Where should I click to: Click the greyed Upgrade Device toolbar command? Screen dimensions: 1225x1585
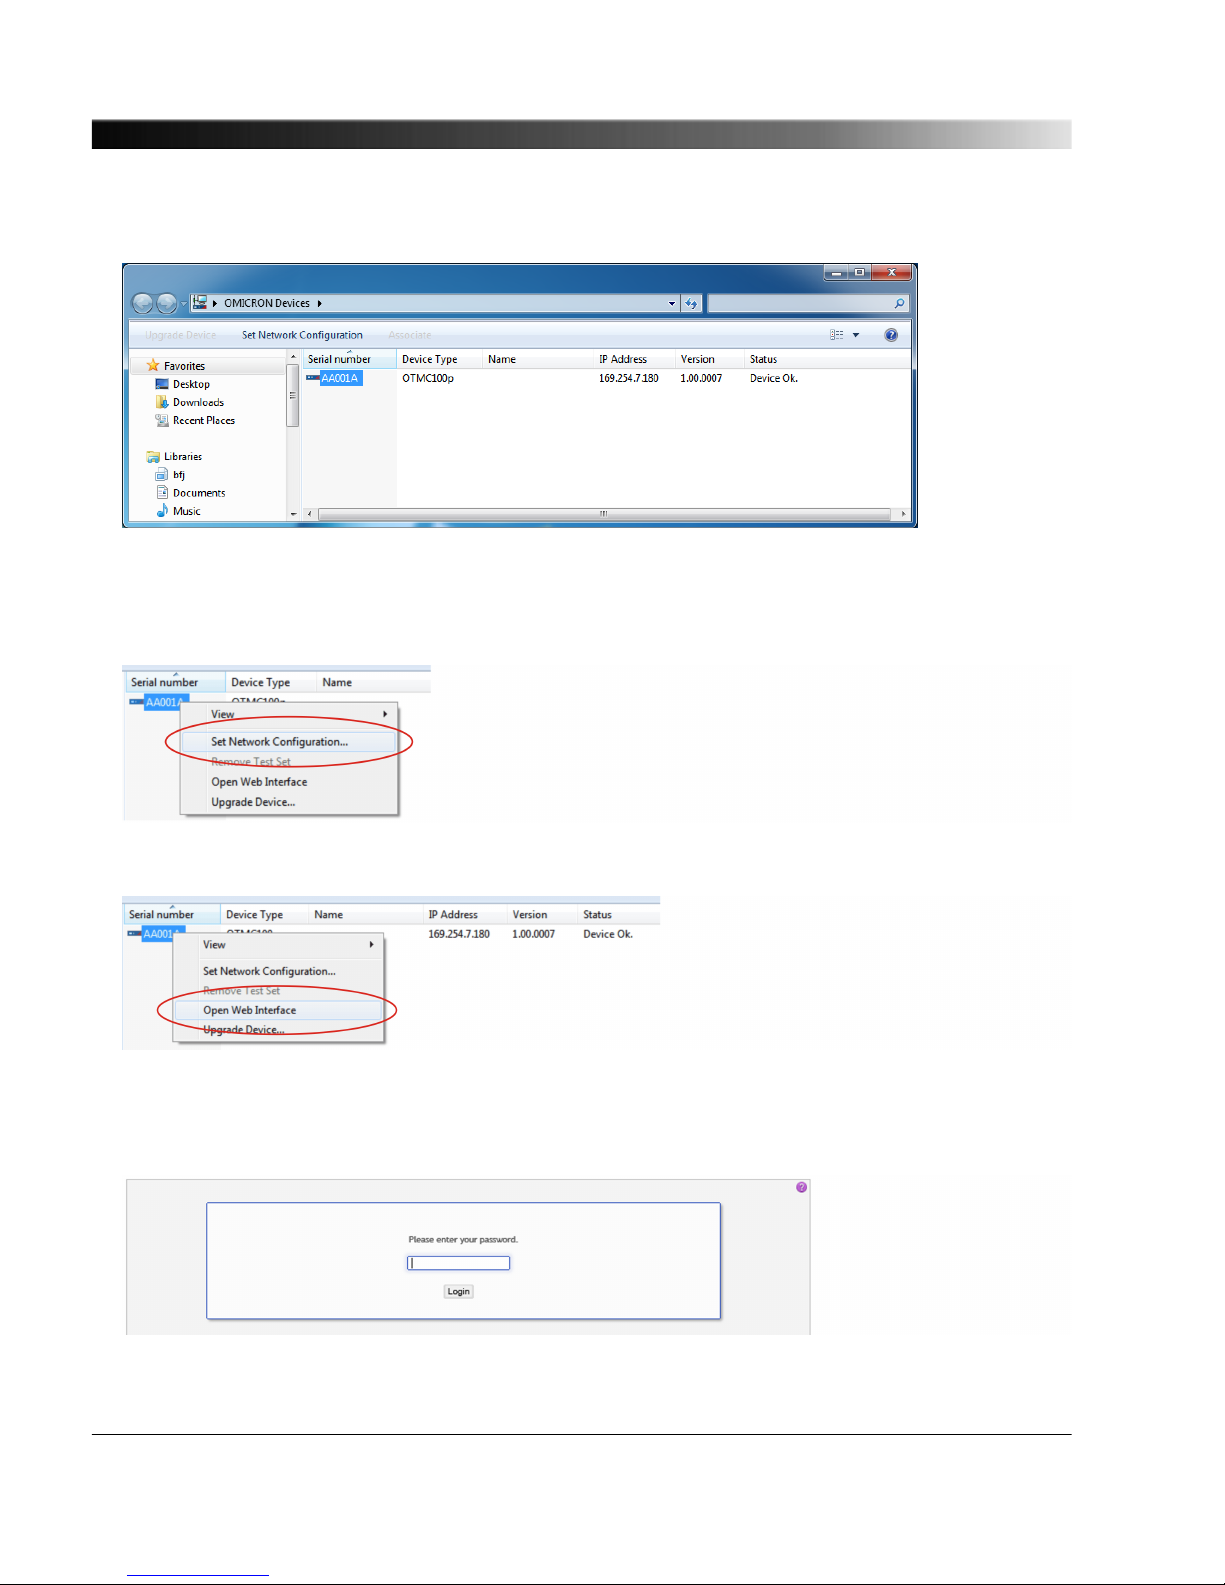[x=180, y=335]
